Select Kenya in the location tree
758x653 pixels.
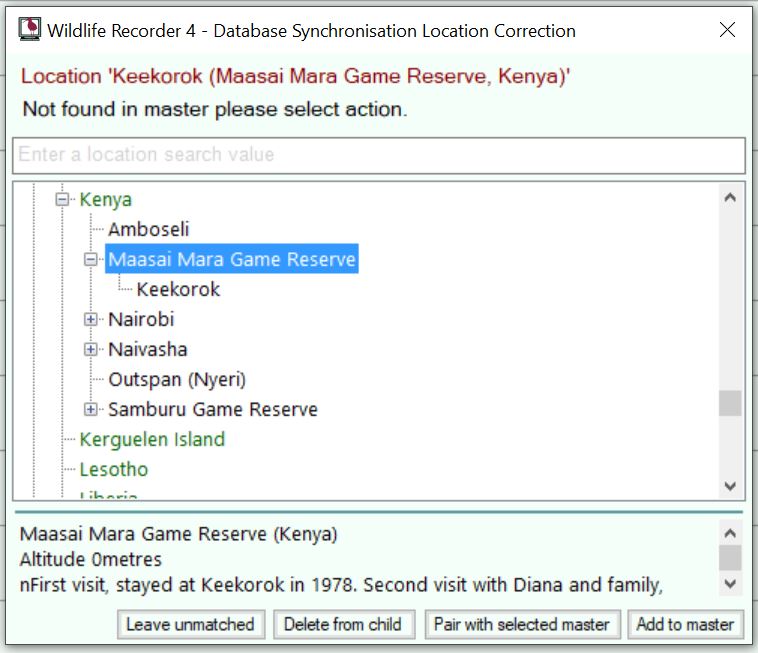click(x=105, y=200)
